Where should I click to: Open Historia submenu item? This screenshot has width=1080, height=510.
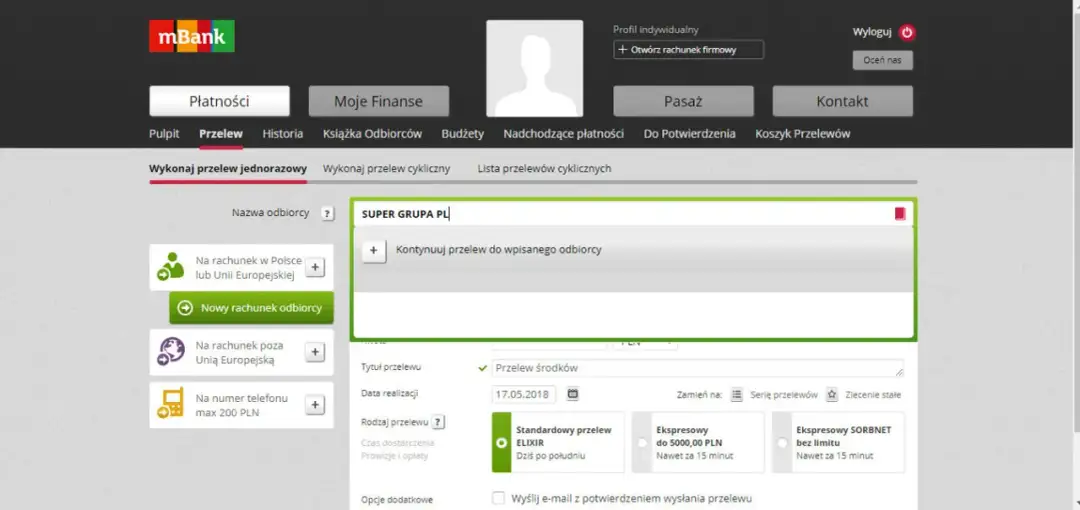click(282, 134)
